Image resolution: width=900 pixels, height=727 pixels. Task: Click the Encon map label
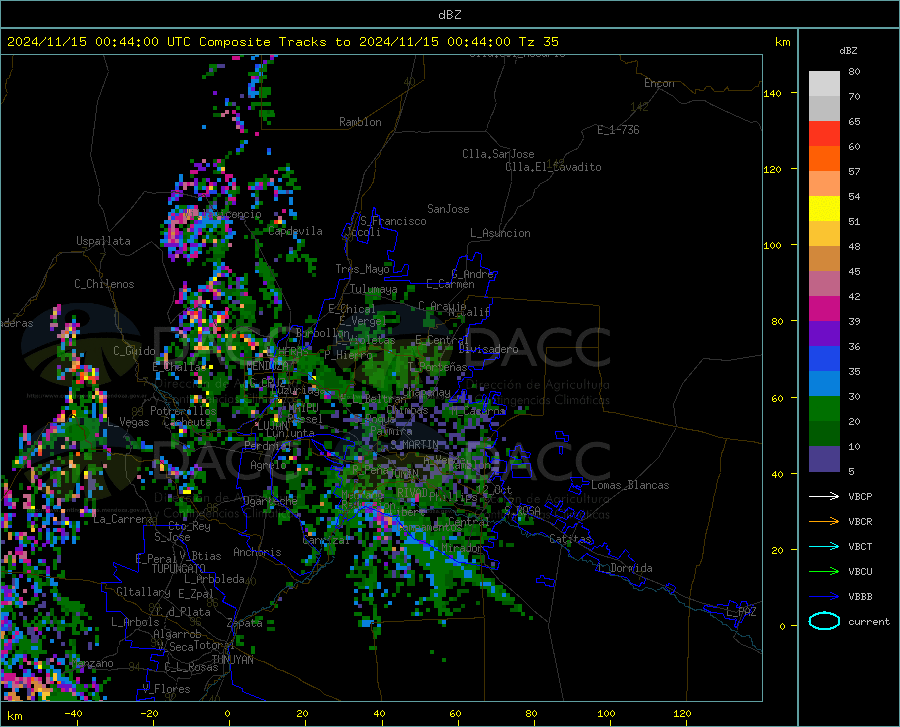coord(659,83)
